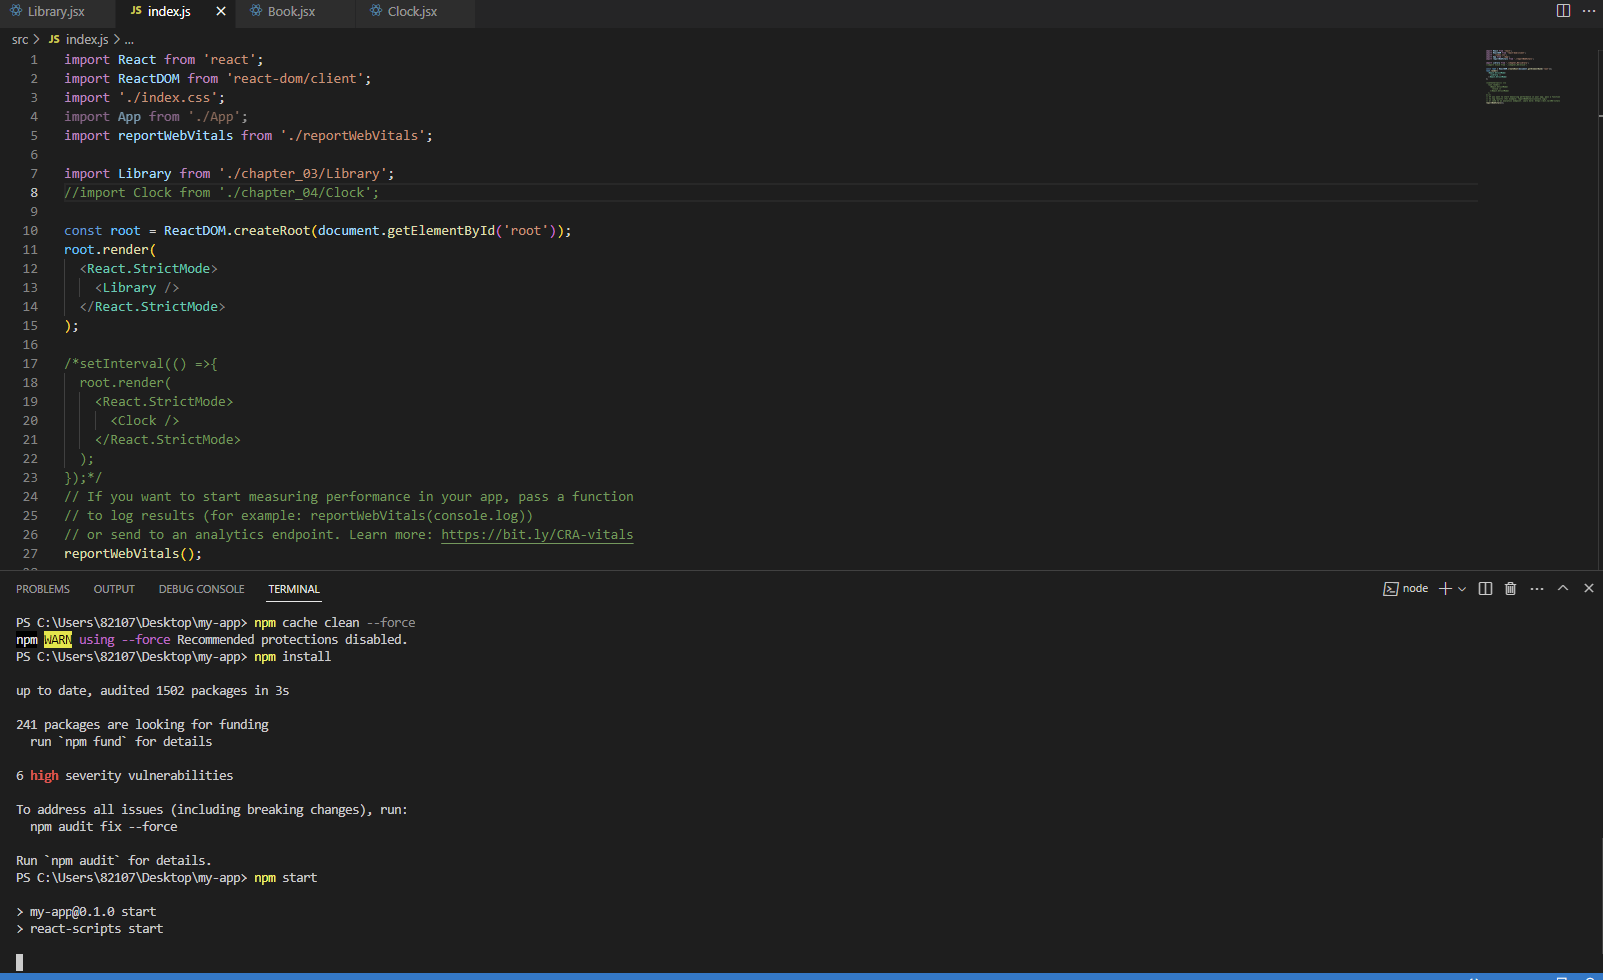Click line number 8 in the gutter
This screenshot has width=1603, height=980.
click(34, 192)
